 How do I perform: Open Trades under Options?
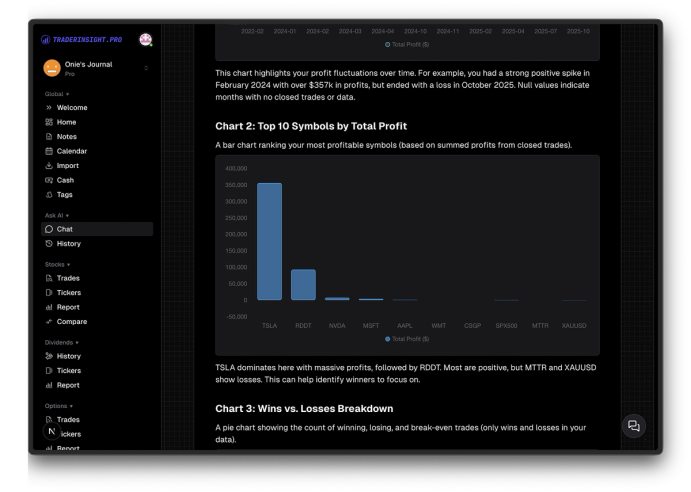click(x=68, y=420)
